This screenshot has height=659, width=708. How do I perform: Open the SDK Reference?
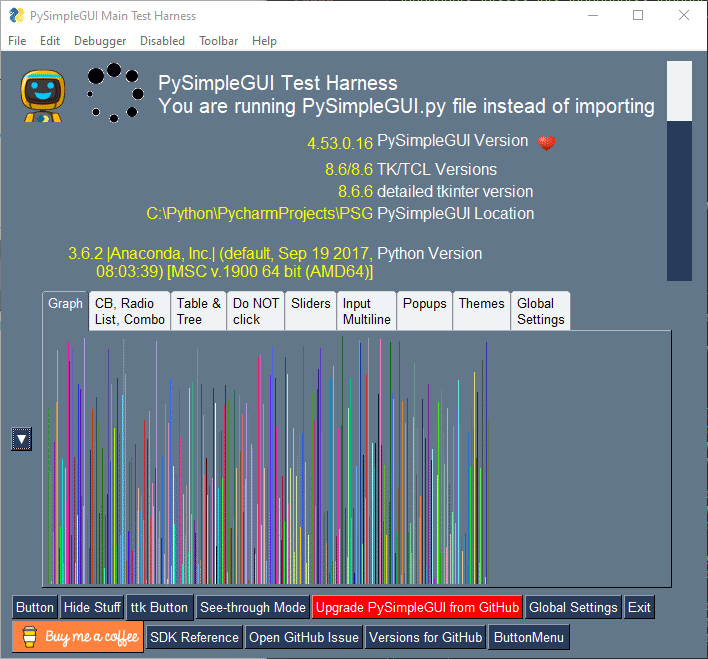(x=194, y=637)
